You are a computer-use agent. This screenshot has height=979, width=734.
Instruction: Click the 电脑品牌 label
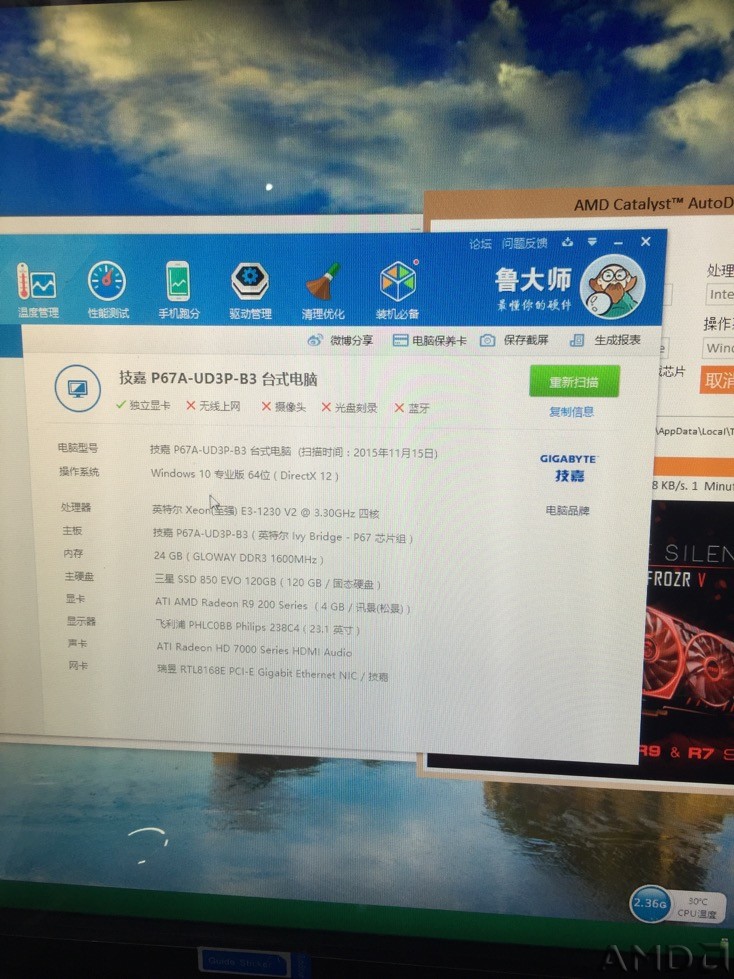[x=567, y=511]
